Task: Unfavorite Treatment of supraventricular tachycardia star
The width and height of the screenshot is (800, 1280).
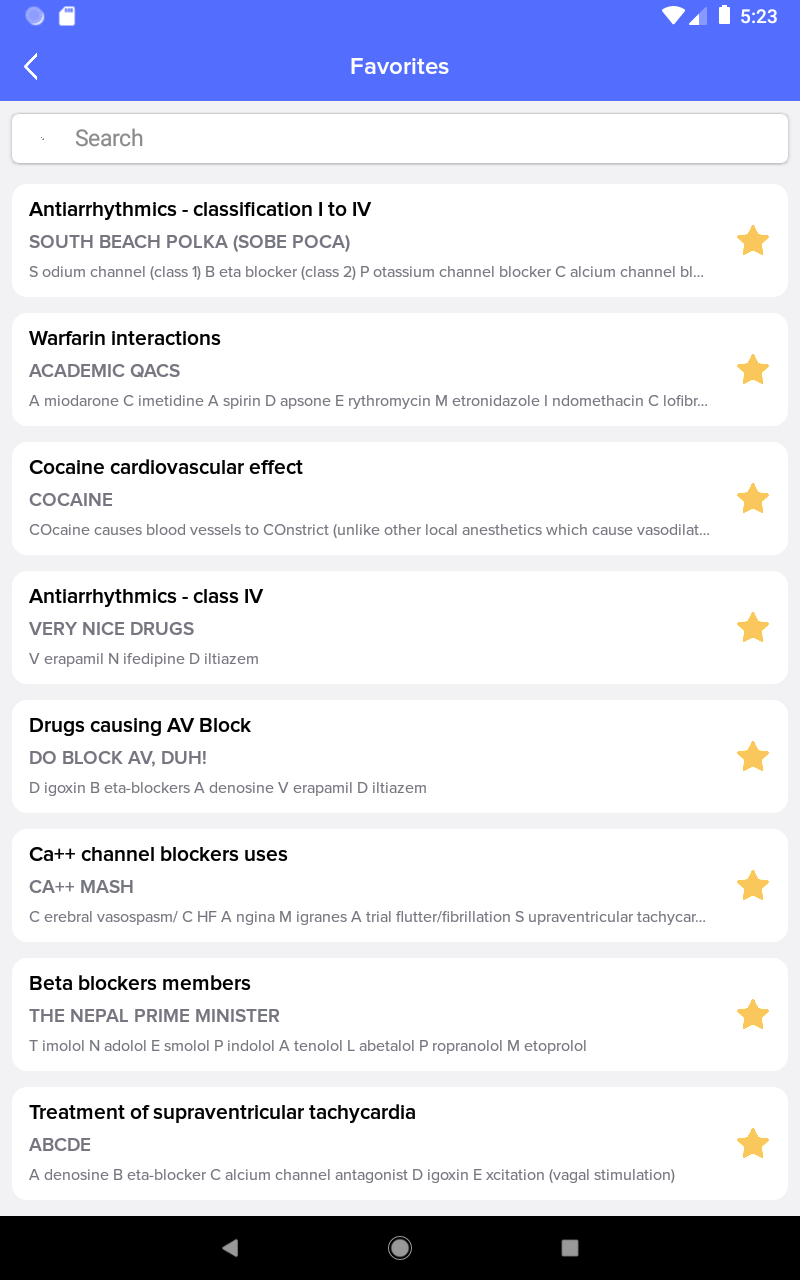Action: pyautogui.click(x=752, y=1143)
